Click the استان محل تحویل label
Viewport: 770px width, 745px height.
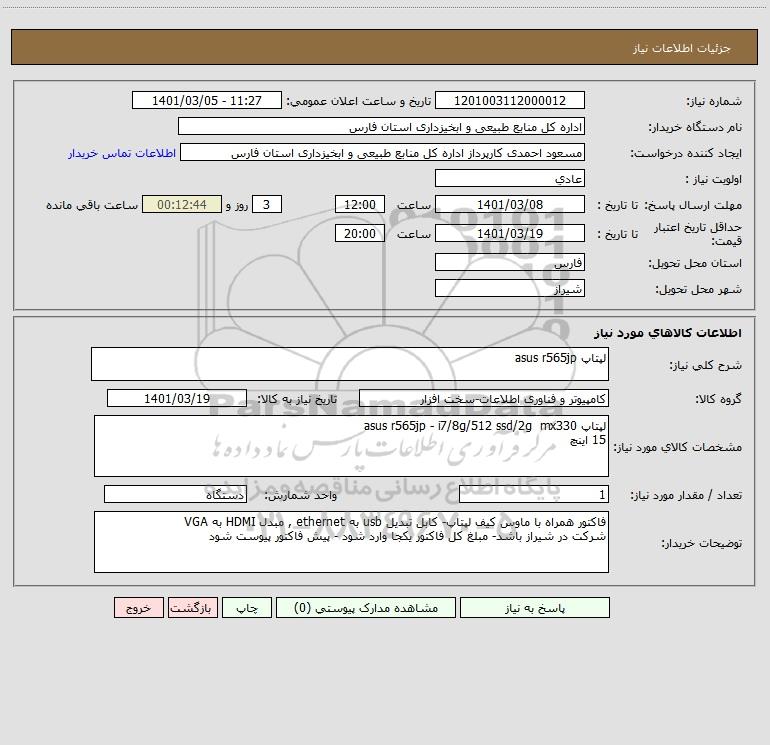(x=695, y=263)
